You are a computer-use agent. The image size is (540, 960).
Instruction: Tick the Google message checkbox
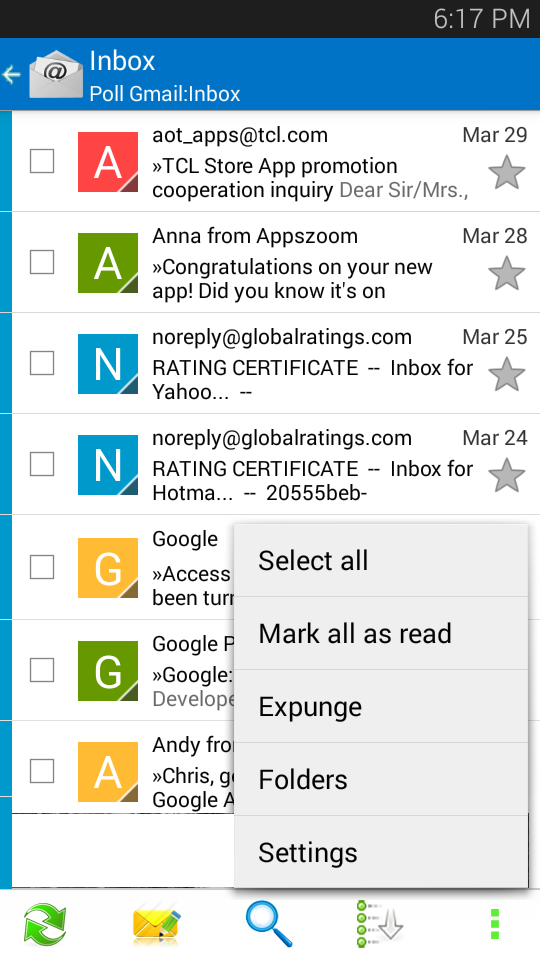click(42, 568)
